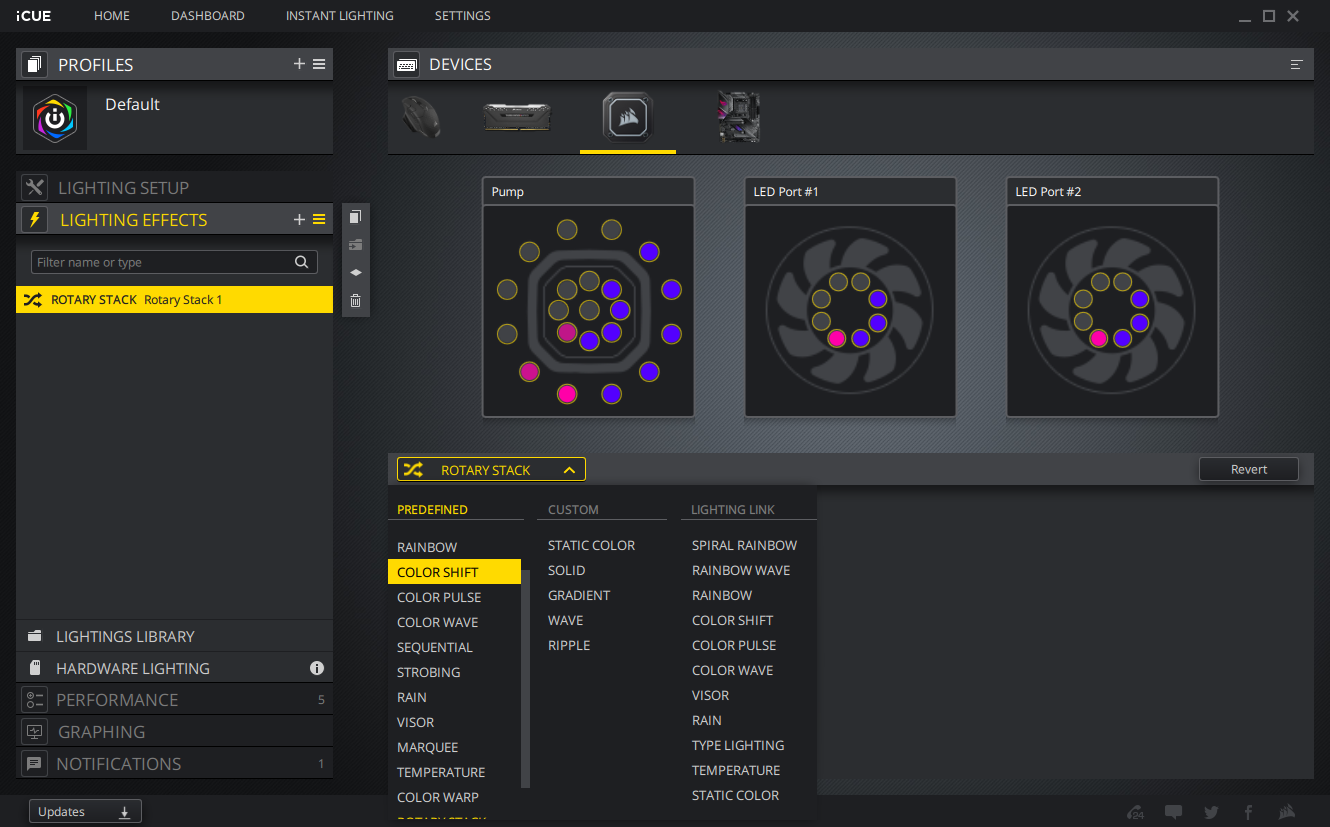Viewport: 1330px width, 827px height.
Task: Add a new profile with plus icon
Action: [x=299, y=64]
